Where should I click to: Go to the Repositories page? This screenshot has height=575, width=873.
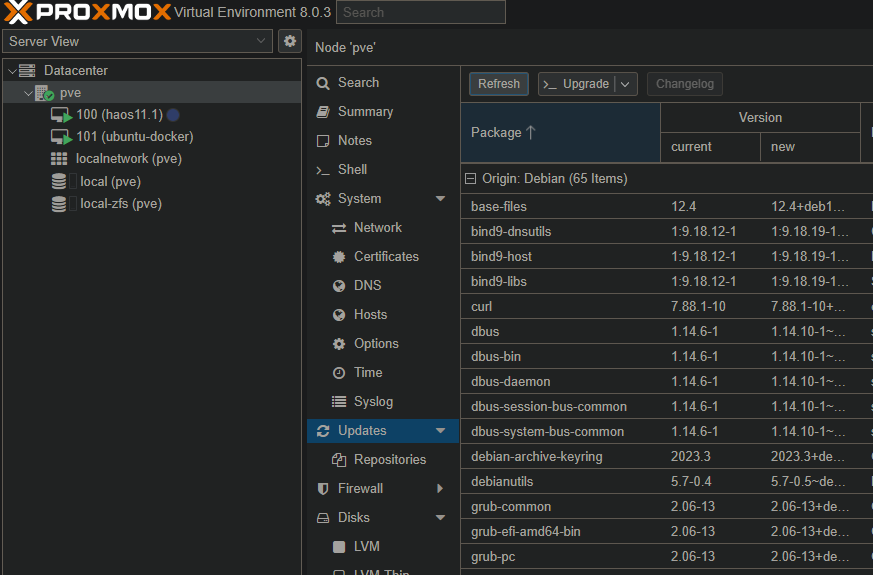click(x=389, y=460)
